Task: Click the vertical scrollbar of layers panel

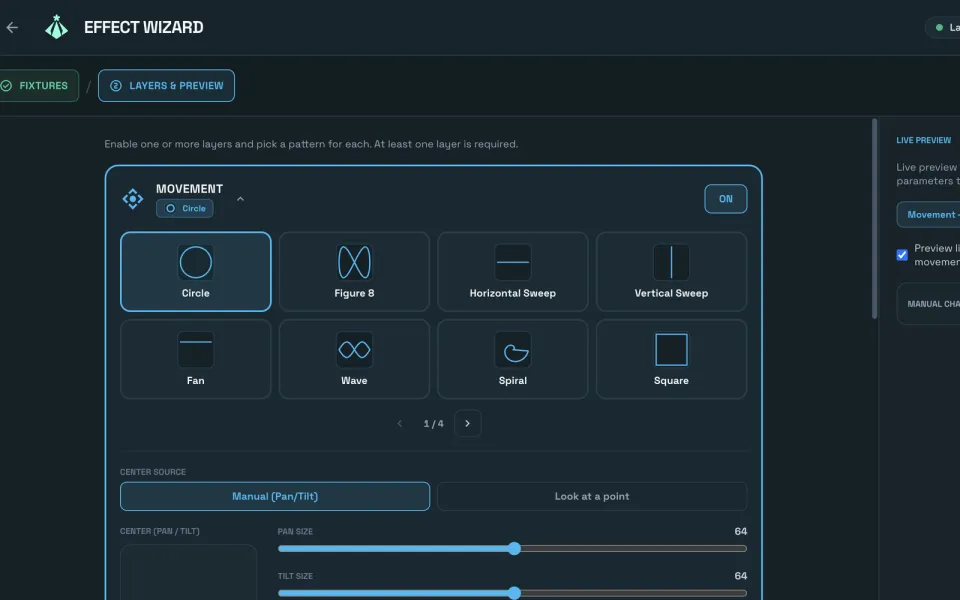Action: [874, 219]
